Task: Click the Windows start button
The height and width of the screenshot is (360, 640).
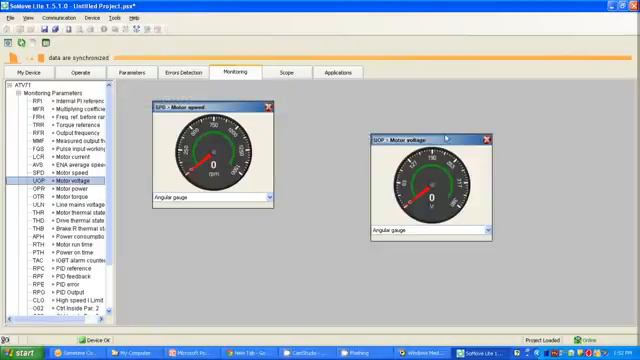Action: 22,353
